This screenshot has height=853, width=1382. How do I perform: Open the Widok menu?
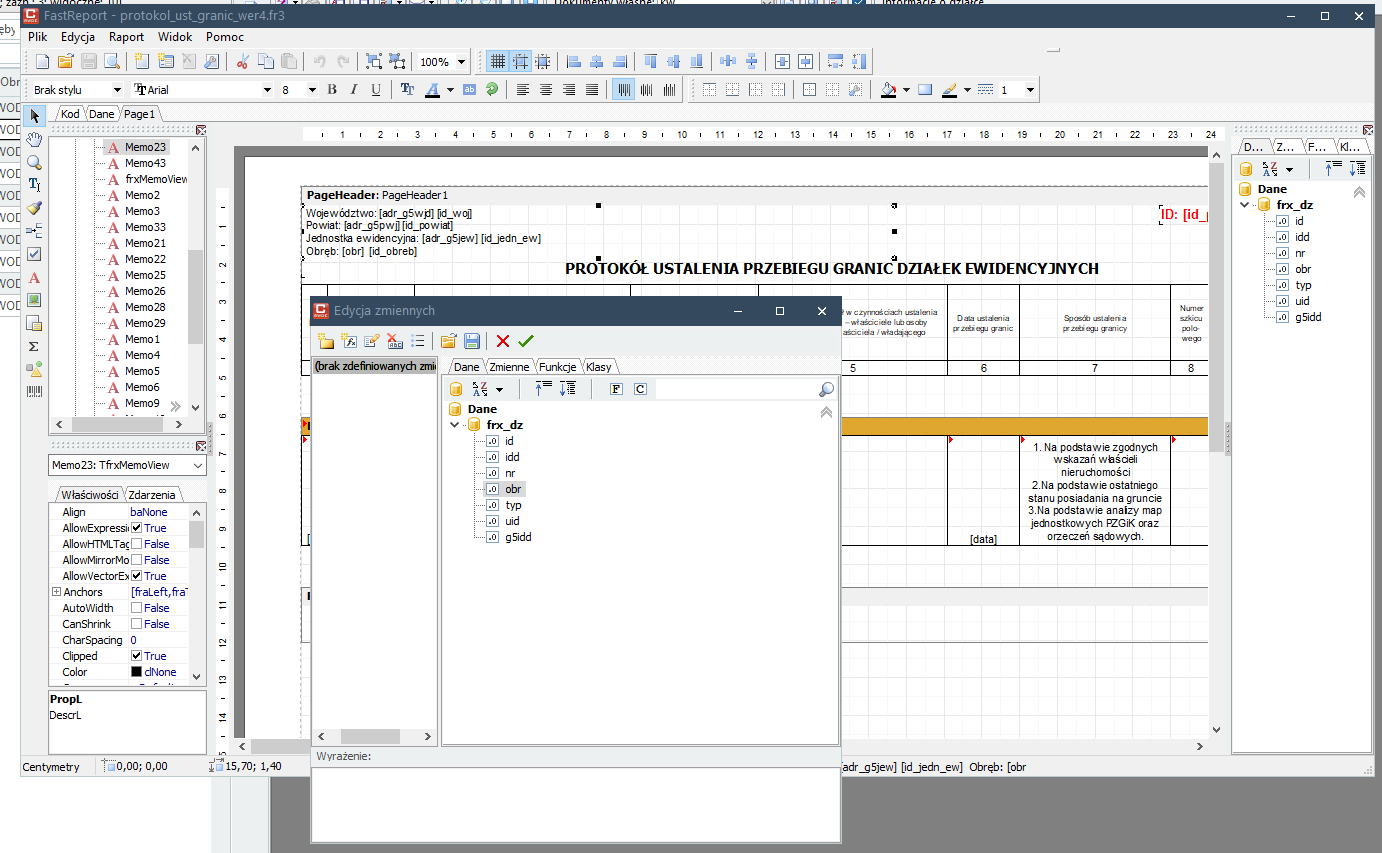tap(175, 36)
